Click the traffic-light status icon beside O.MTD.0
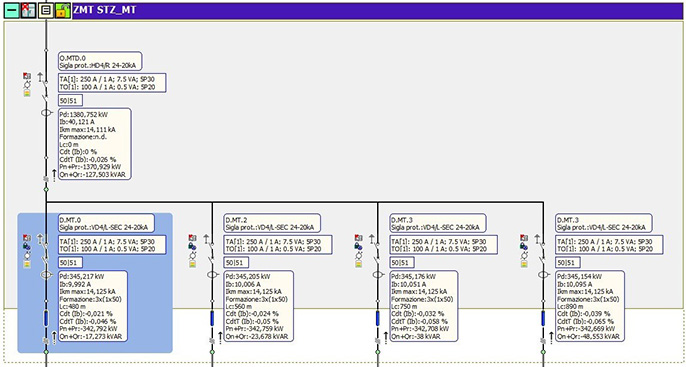 point(27,93)
